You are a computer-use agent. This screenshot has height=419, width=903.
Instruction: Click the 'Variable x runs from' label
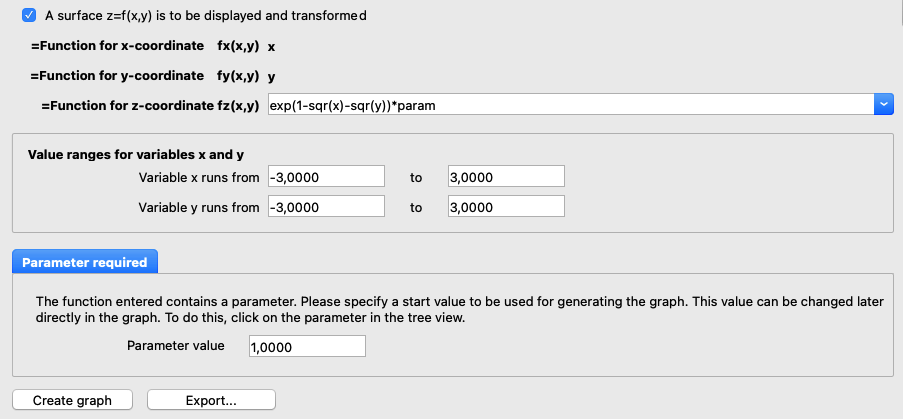click(199, 177)
